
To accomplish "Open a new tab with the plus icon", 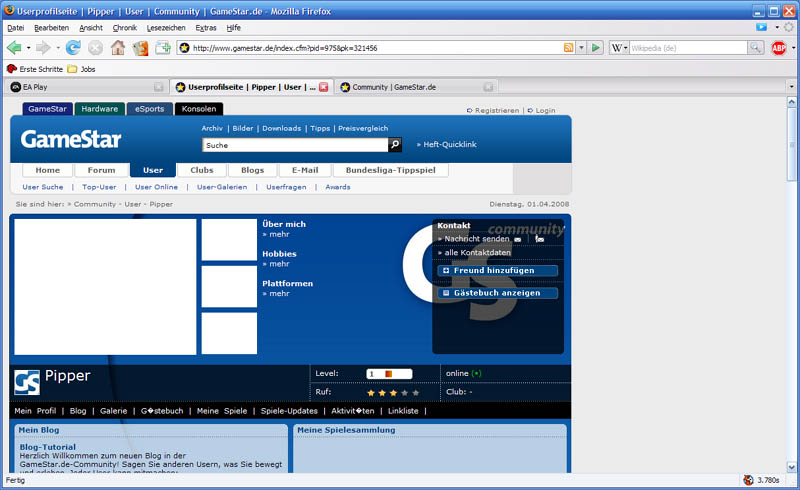I will click(x=163, y=48).
